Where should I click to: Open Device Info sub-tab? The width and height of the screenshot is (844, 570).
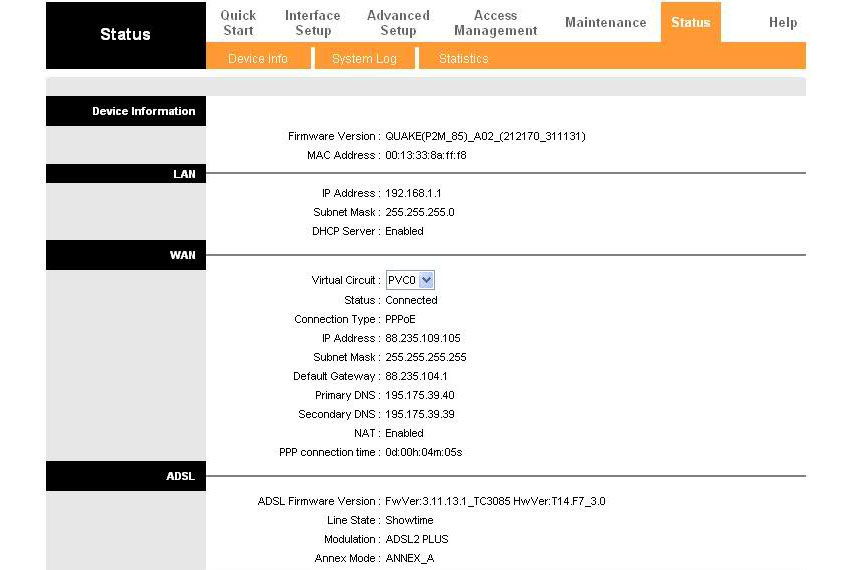pos(258,58)
